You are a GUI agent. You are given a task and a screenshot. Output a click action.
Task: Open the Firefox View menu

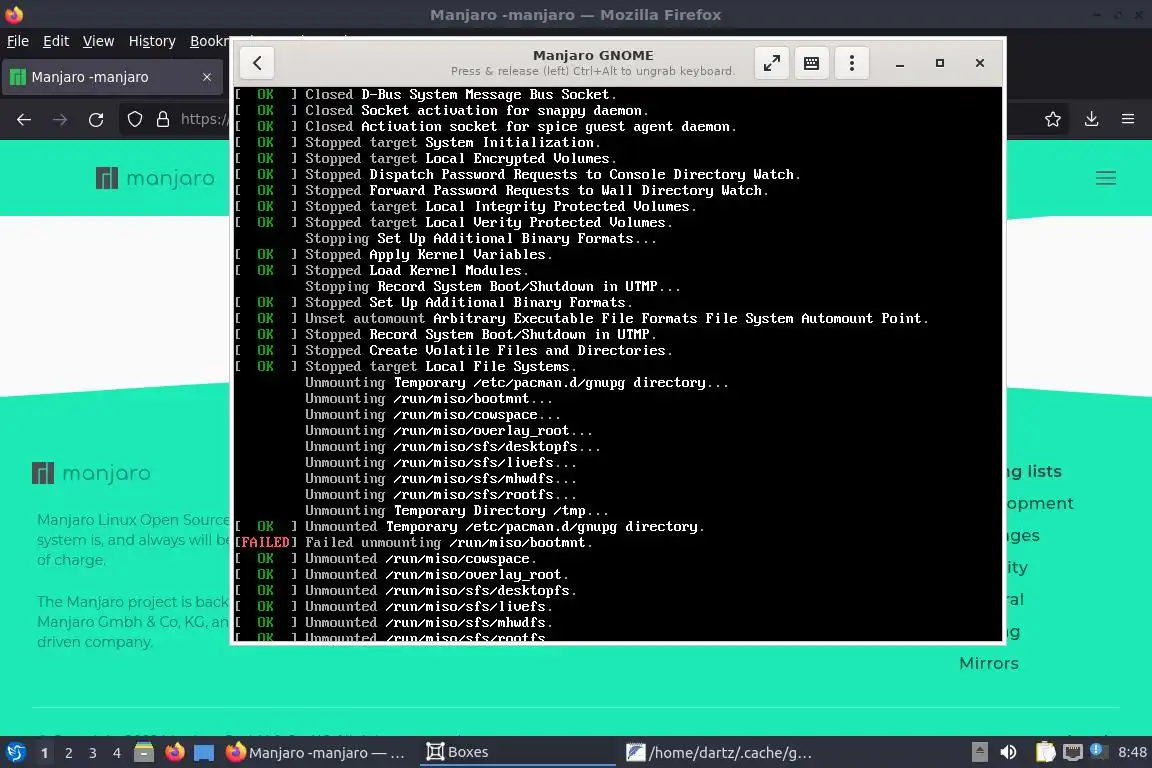coord(98,41)
